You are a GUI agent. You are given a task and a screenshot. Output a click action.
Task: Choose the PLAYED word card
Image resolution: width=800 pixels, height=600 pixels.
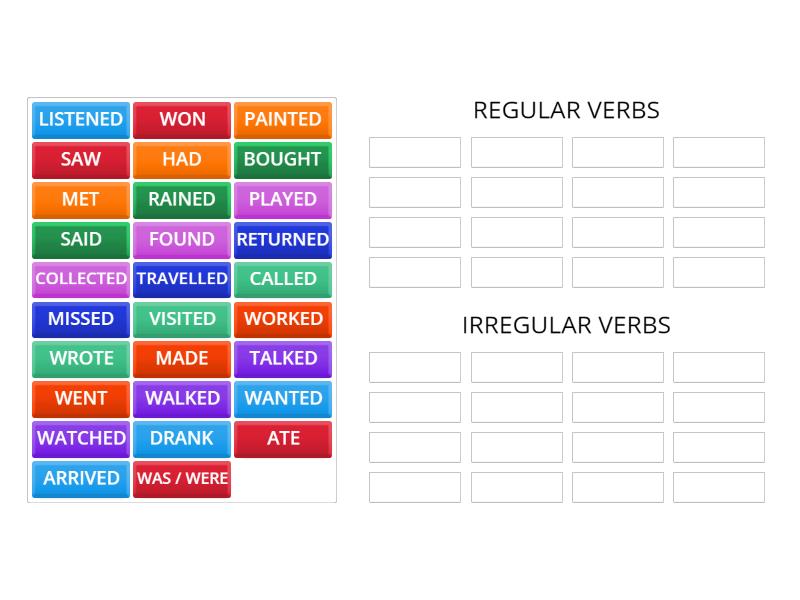click(282, 200)
